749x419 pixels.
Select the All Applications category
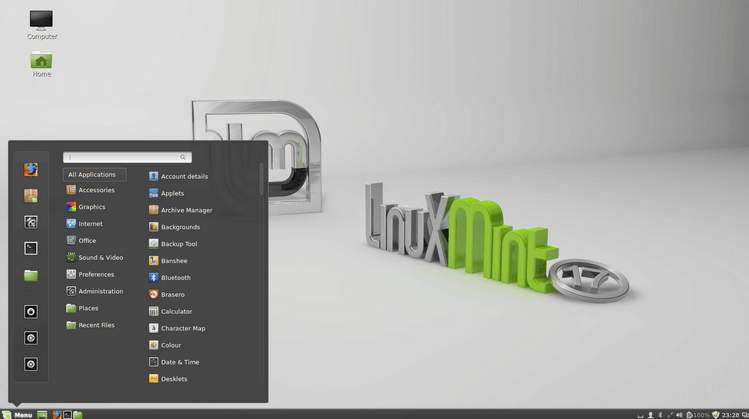pyautogui.click(x=95, y=175)
